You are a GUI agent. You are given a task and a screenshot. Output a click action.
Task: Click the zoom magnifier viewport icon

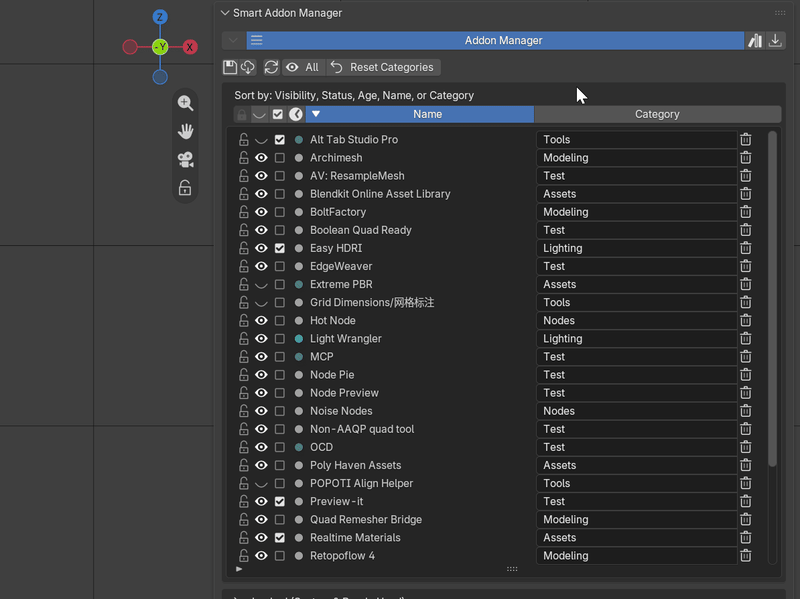click(x=185, y=103)
